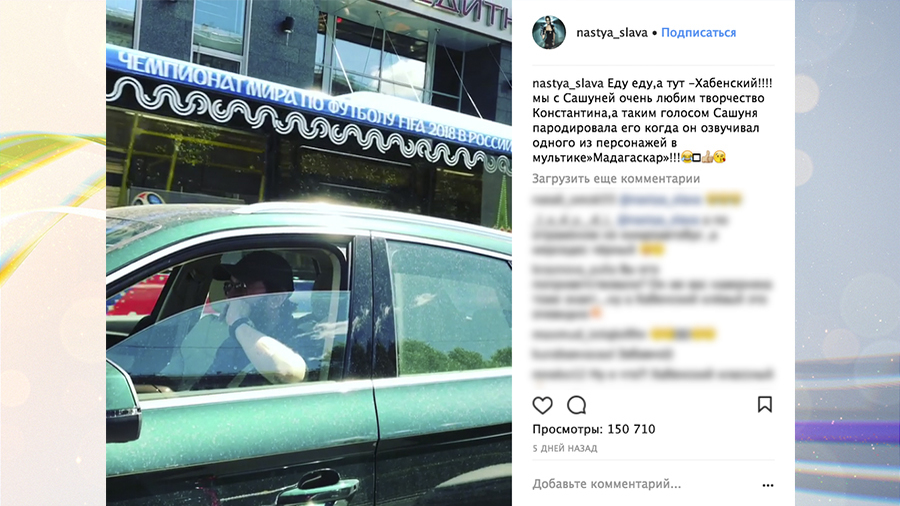Click the Хабенский caption text line
The width and height of the screenshot is (900, 506).
(652, 83)
